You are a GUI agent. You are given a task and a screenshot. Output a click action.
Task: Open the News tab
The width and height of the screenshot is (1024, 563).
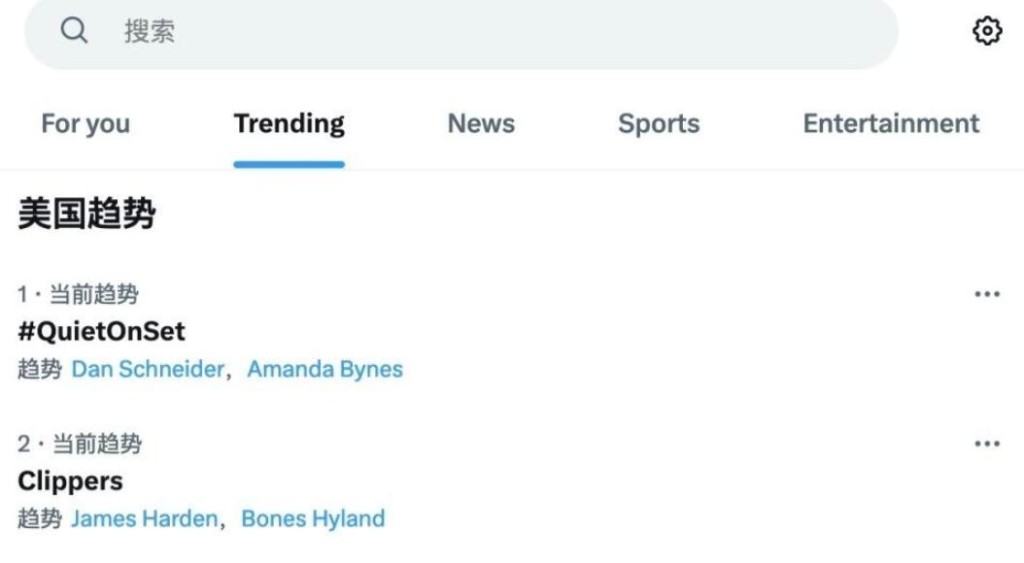coord(481,123)
